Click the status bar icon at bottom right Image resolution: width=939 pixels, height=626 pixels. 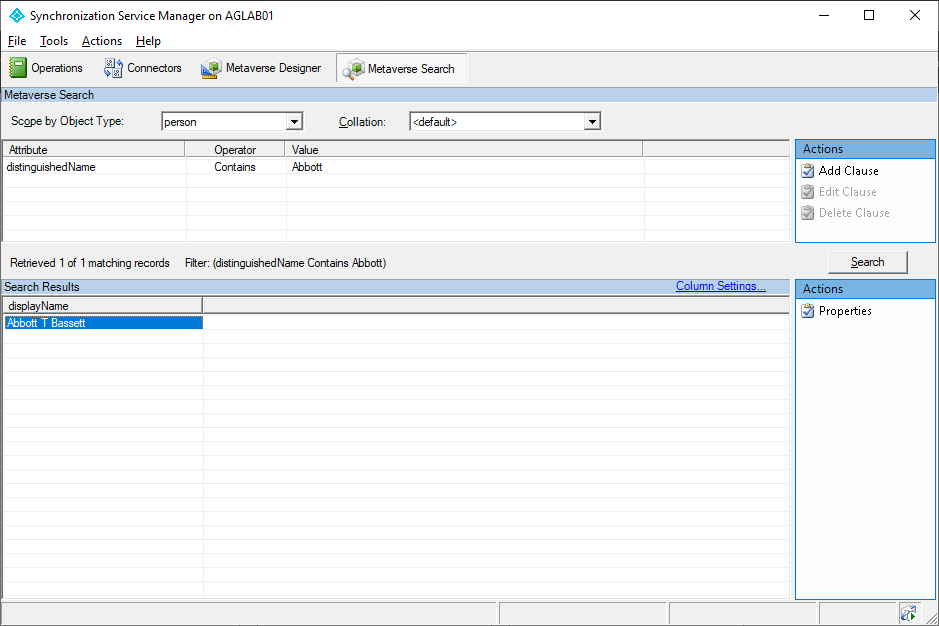click(908, 613)
